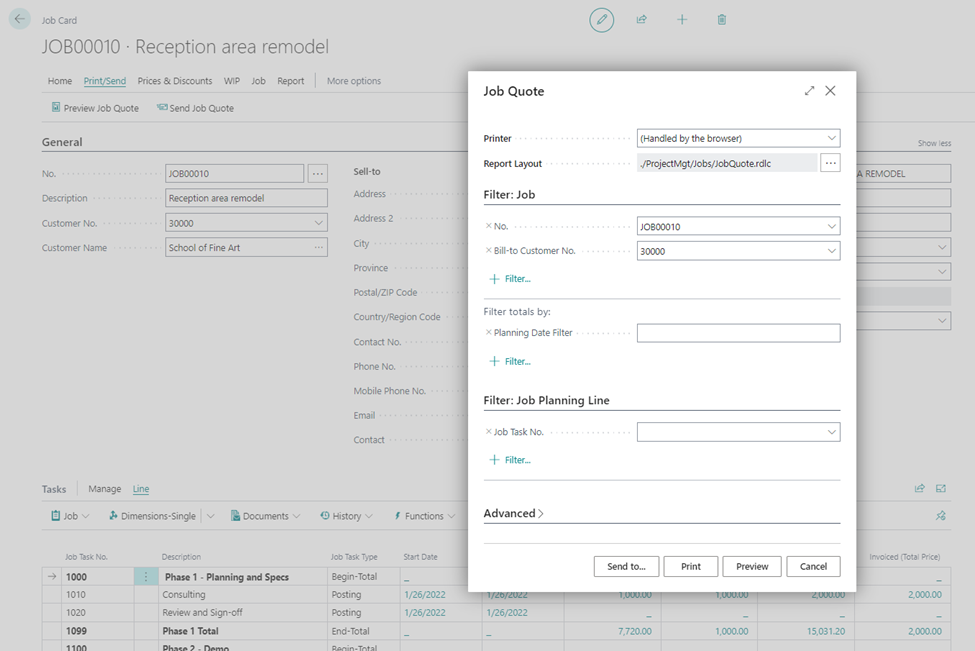Image resolution: width=975 pixels, height=651 pixels.
Task: Open the Prices & Discounts menu
Action: click(x=175, y=81)
